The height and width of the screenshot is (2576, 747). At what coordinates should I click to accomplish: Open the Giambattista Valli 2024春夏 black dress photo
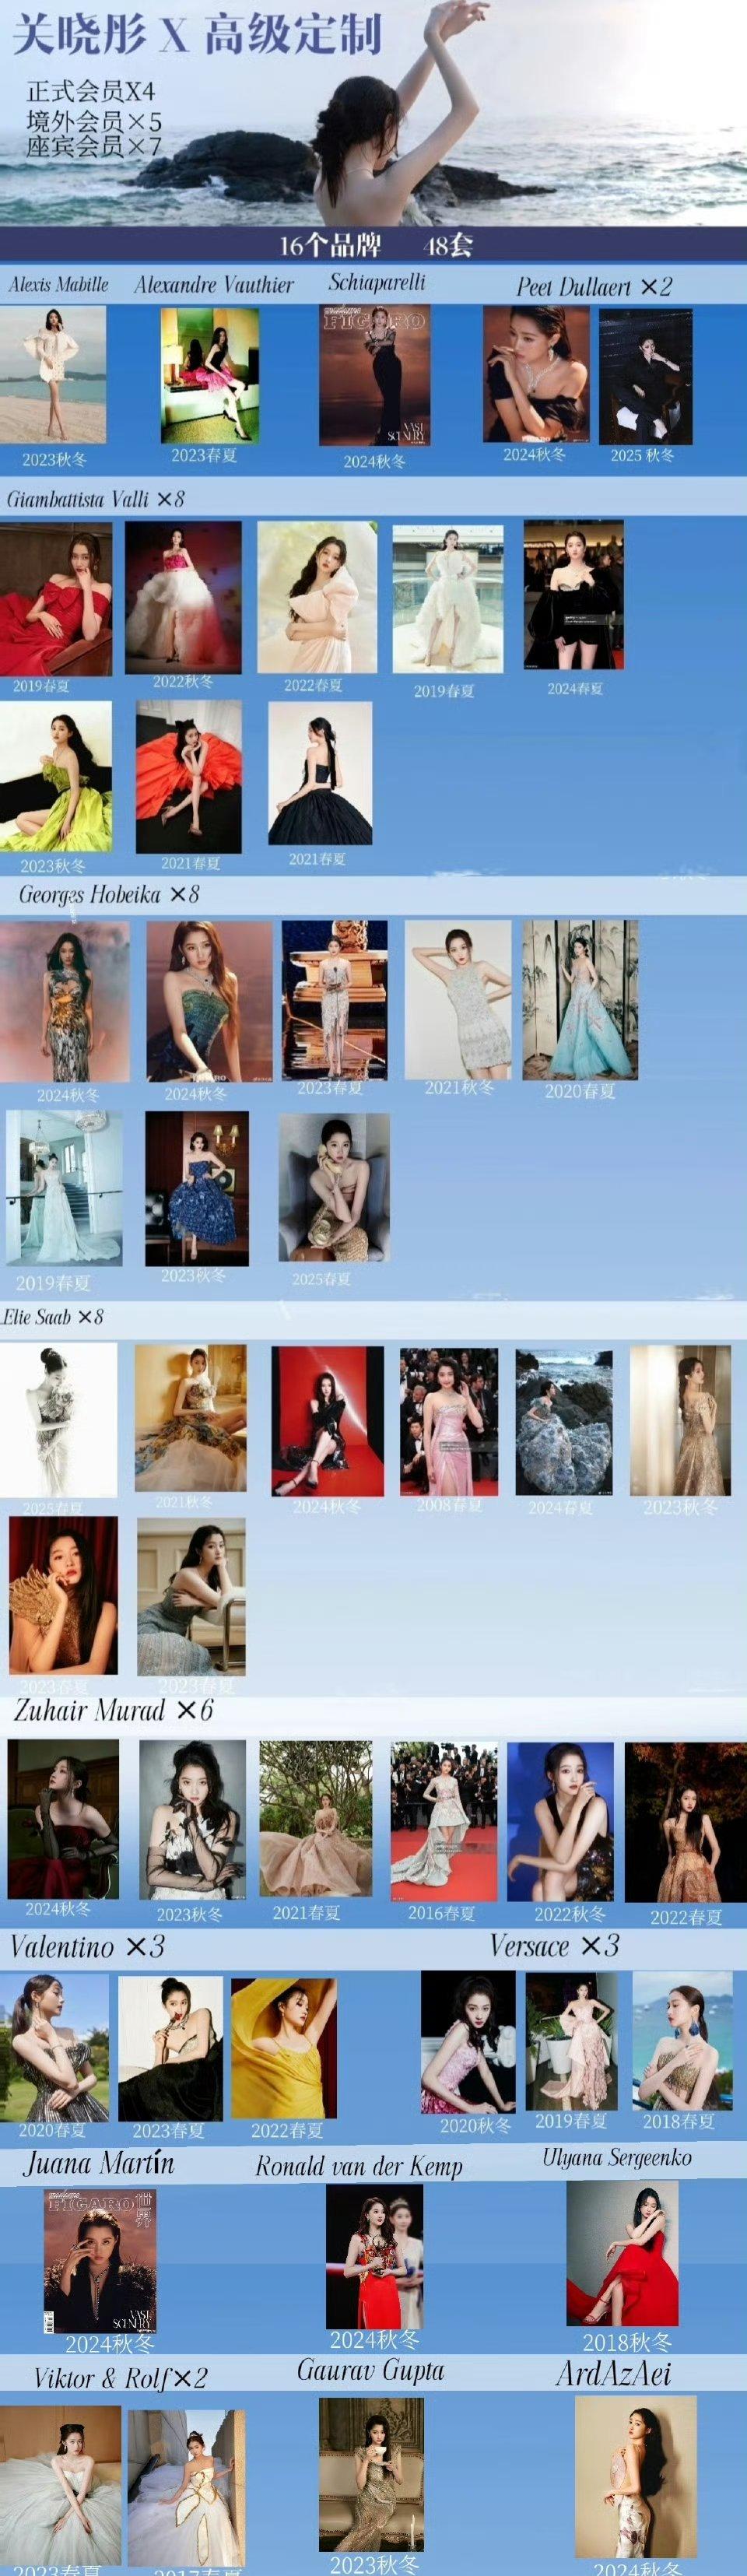(x=574, y=595)
